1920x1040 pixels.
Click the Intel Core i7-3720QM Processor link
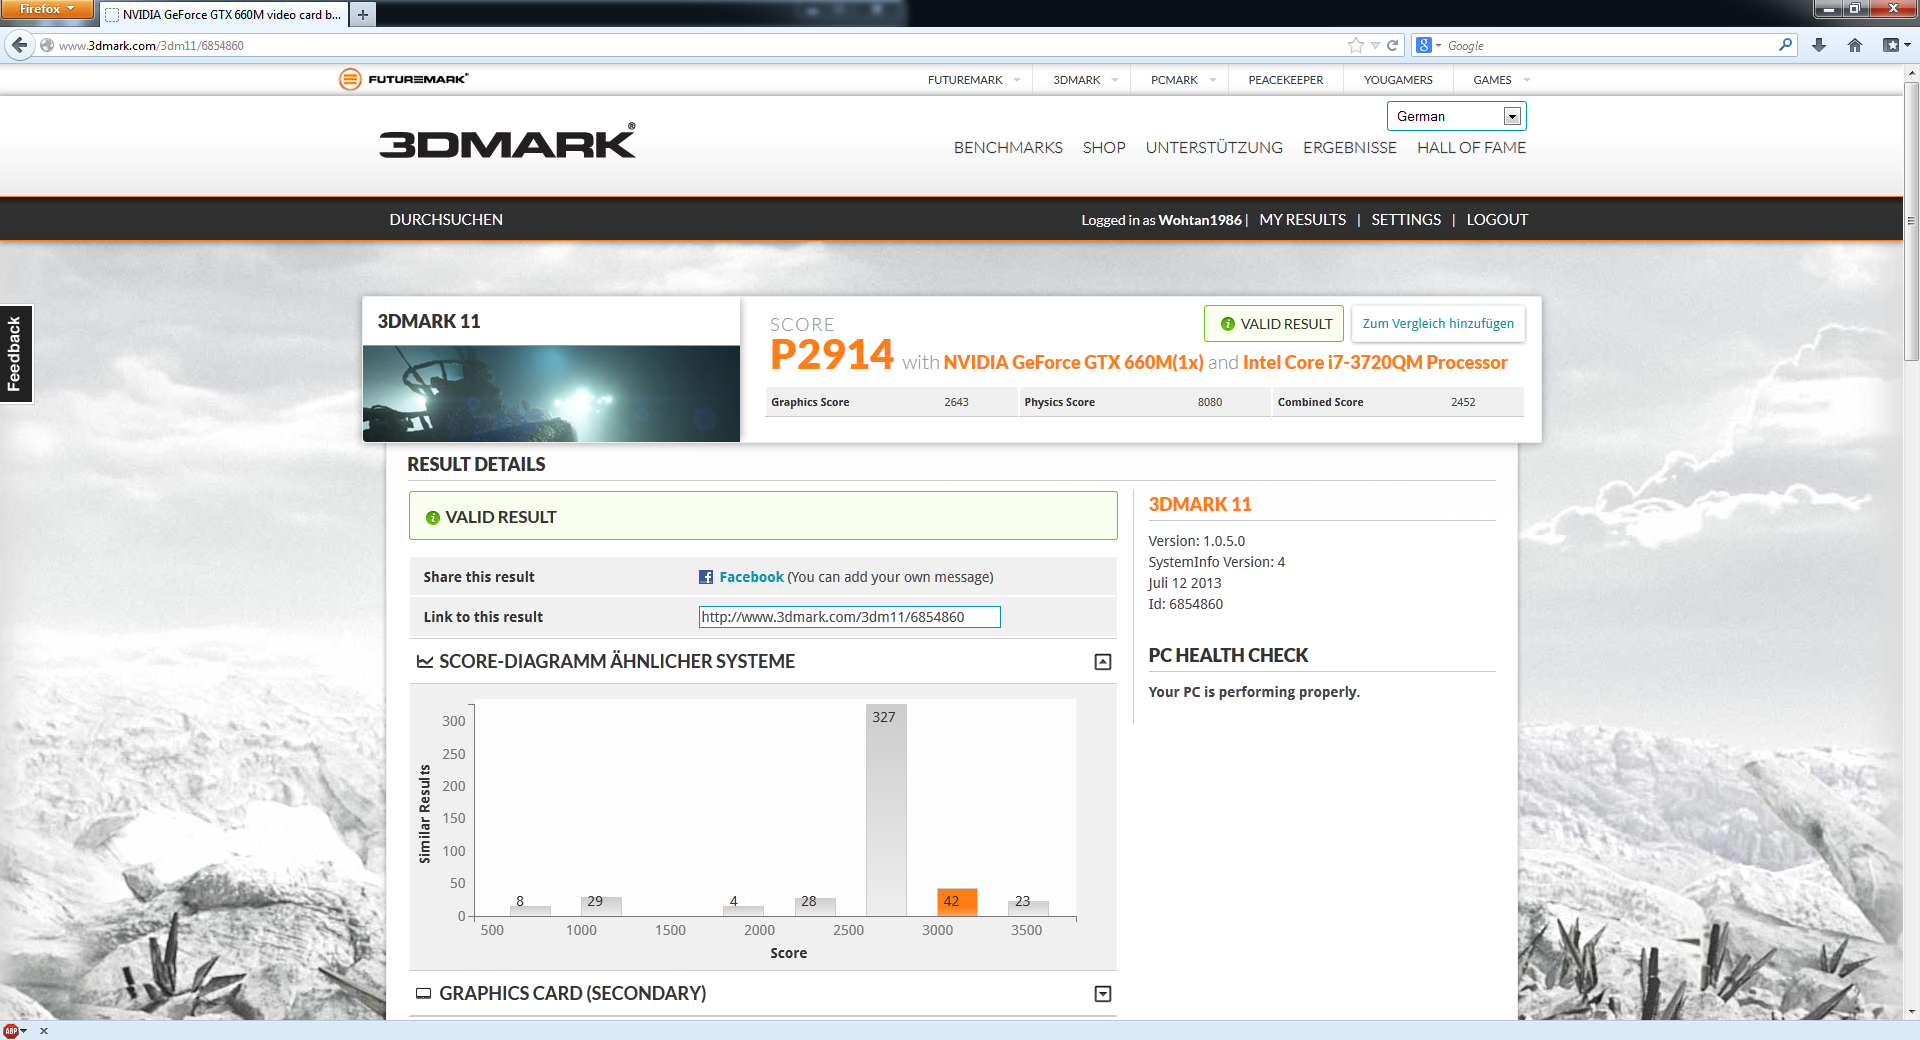[1375, 363]
